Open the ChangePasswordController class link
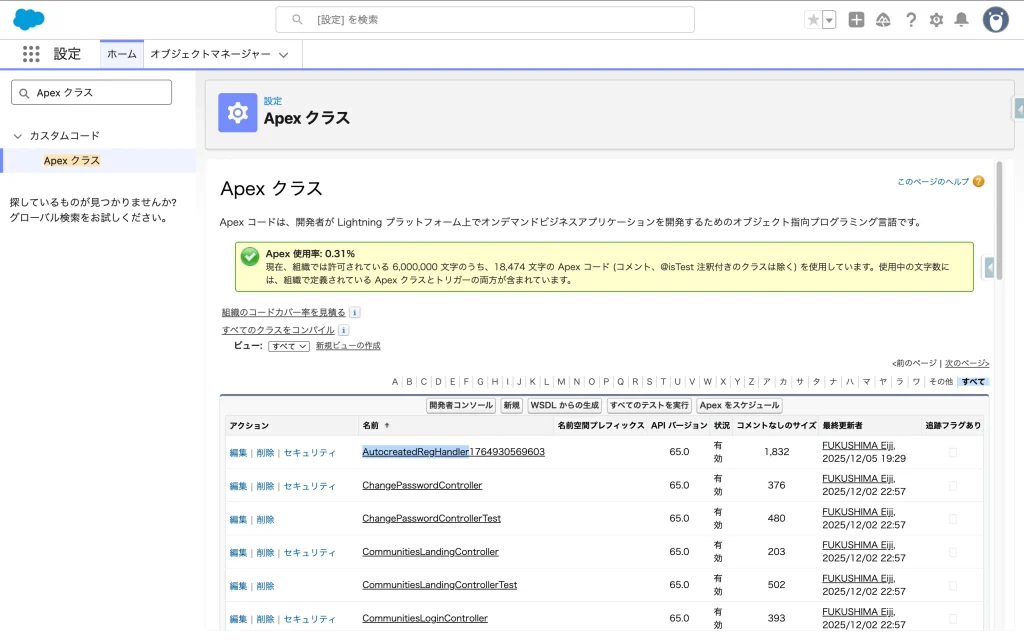Screen dimensions: 1024x640 point(422,485)
